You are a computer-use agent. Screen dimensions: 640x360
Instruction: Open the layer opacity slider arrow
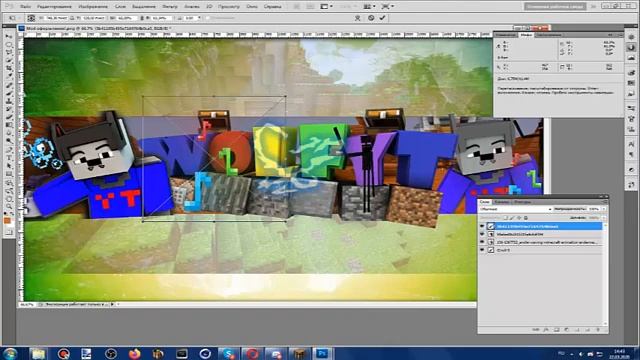pos(604,209)
